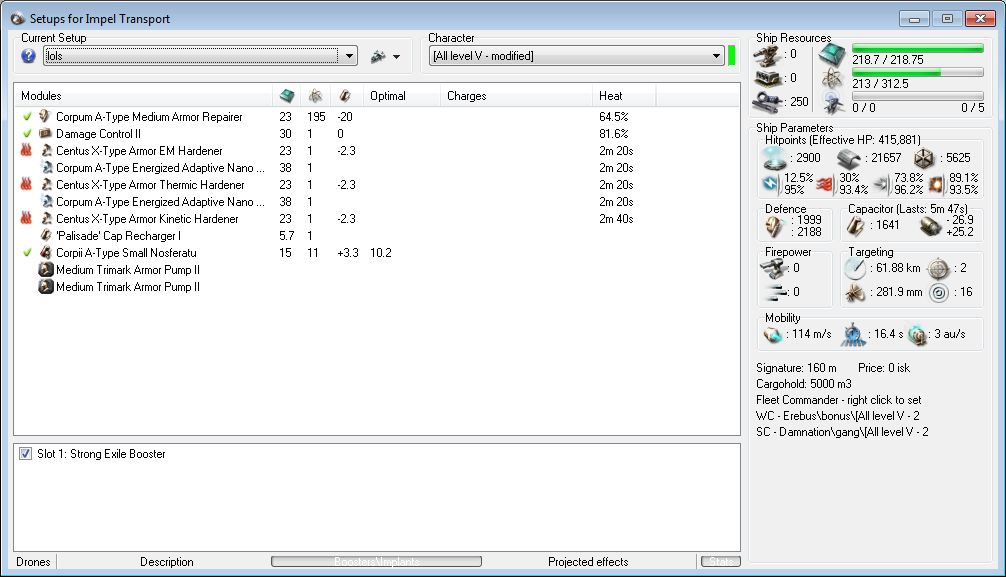Open the Character dropdown arrow
The height and width of the screenshot is (577, 1006).
(x=716, y=56)
